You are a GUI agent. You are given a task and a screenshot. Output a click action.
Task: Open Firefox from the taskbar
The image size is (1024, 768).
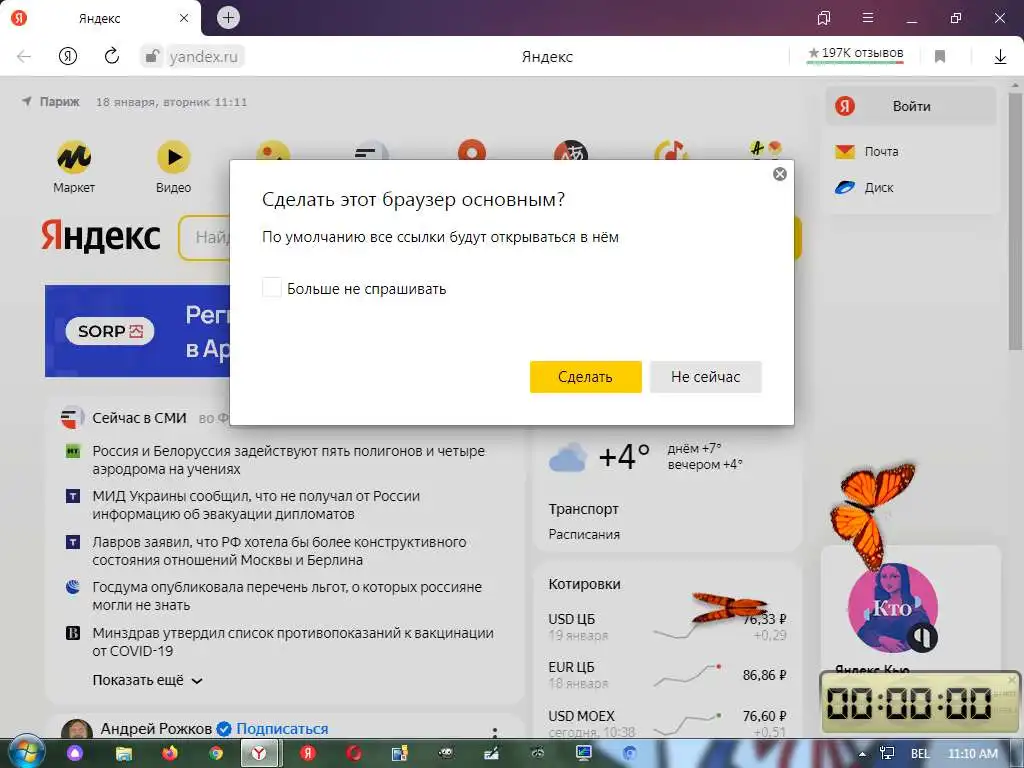170,753
